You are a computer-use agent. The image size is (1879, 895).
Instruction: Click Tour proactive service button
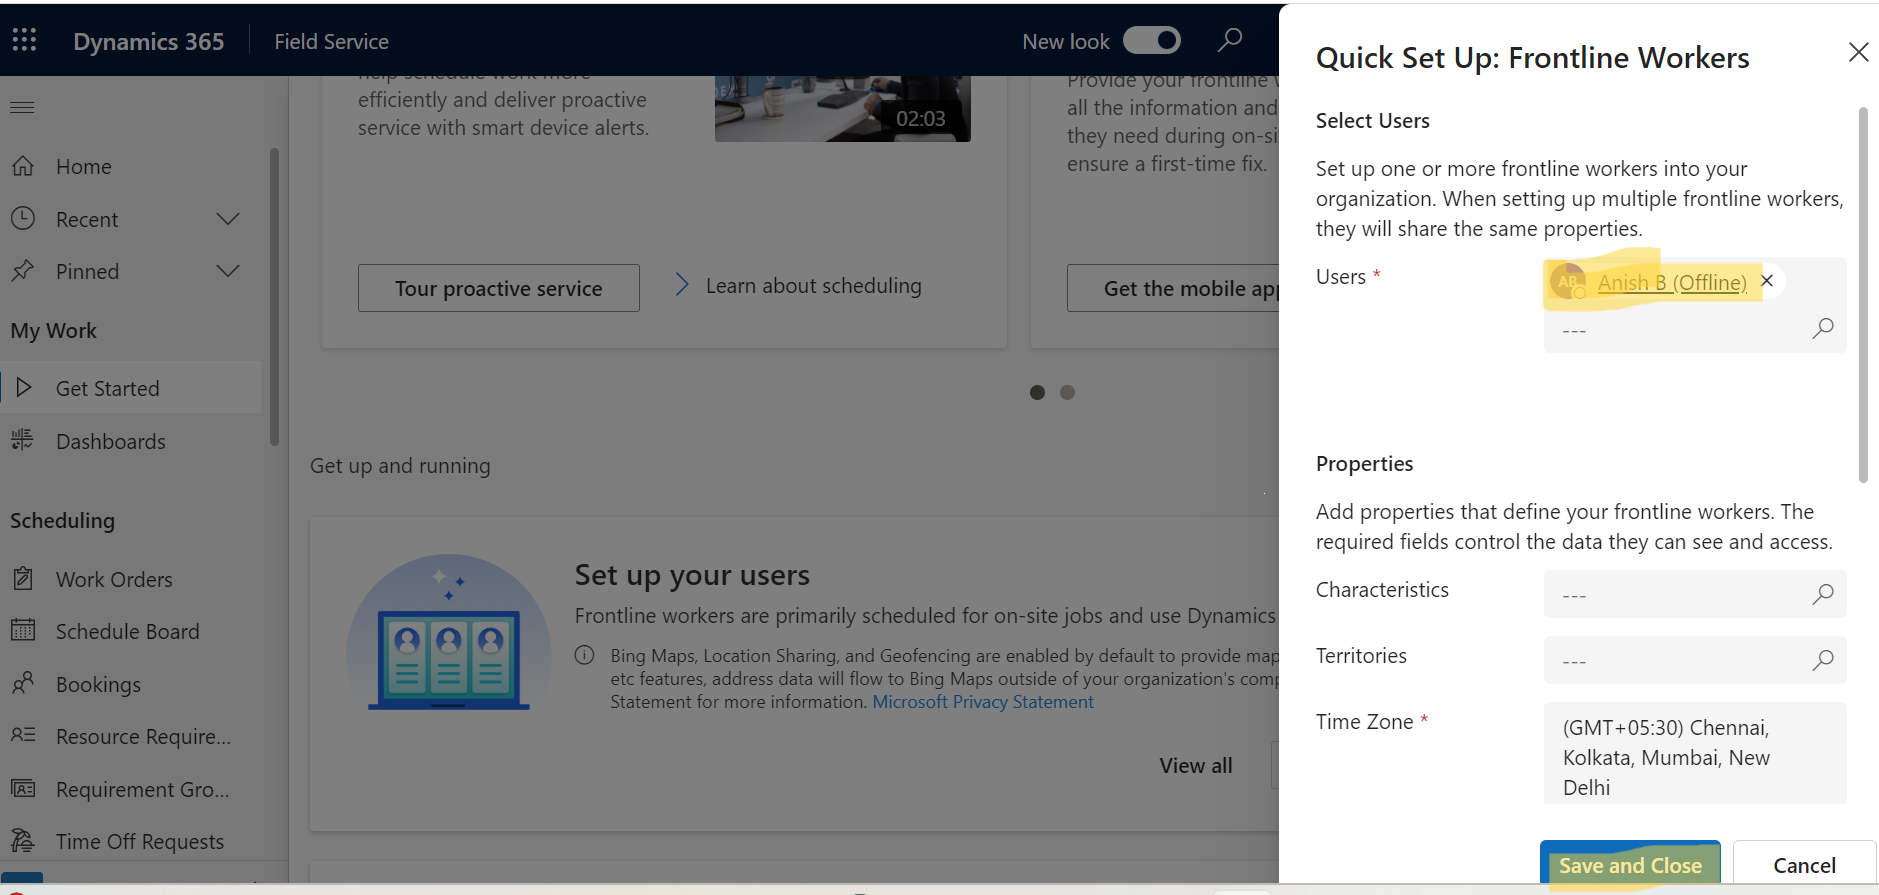point(499,288)
